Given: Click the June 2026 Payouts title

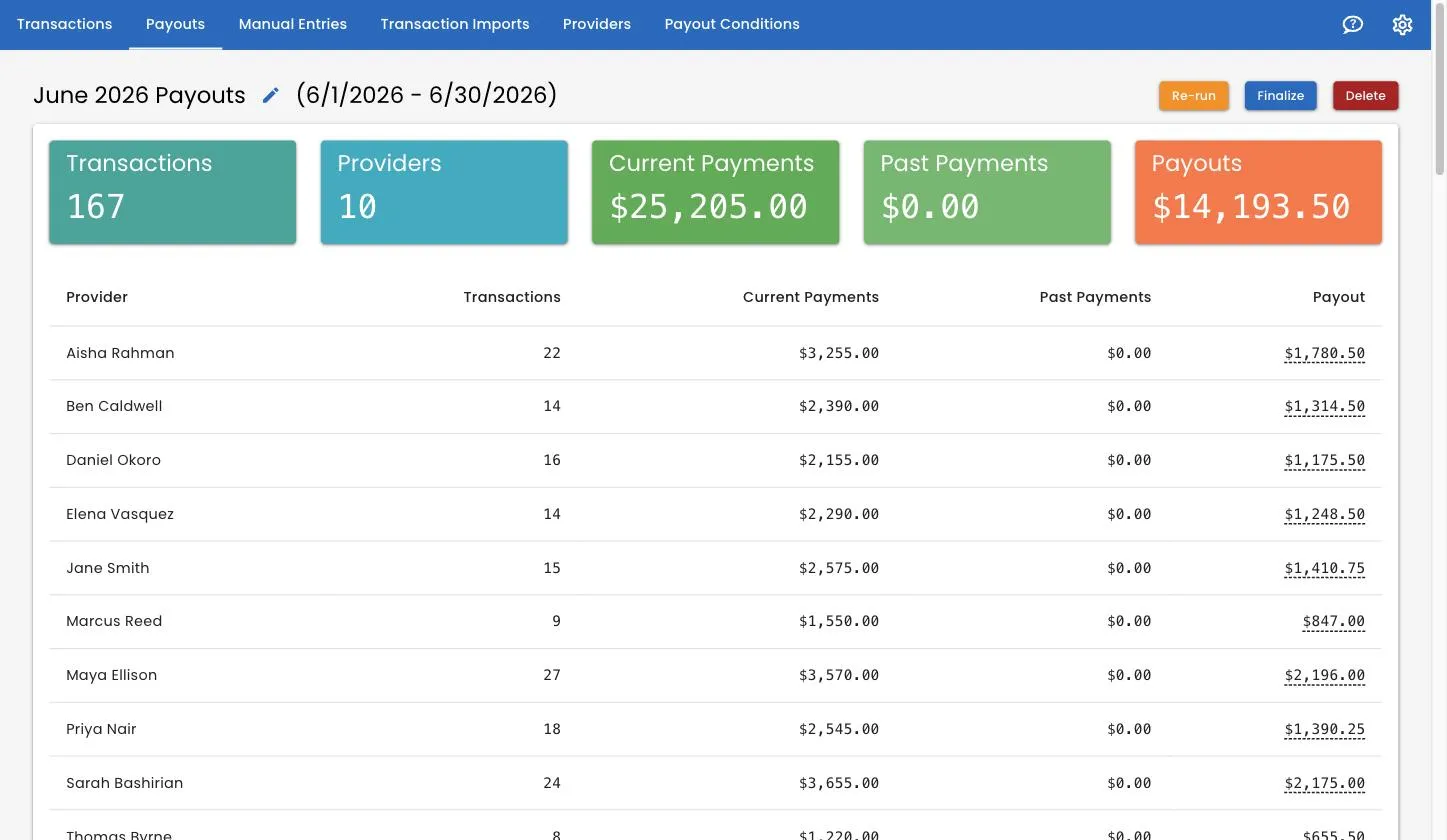Looking at the screenshot, I should coord(139,95).
